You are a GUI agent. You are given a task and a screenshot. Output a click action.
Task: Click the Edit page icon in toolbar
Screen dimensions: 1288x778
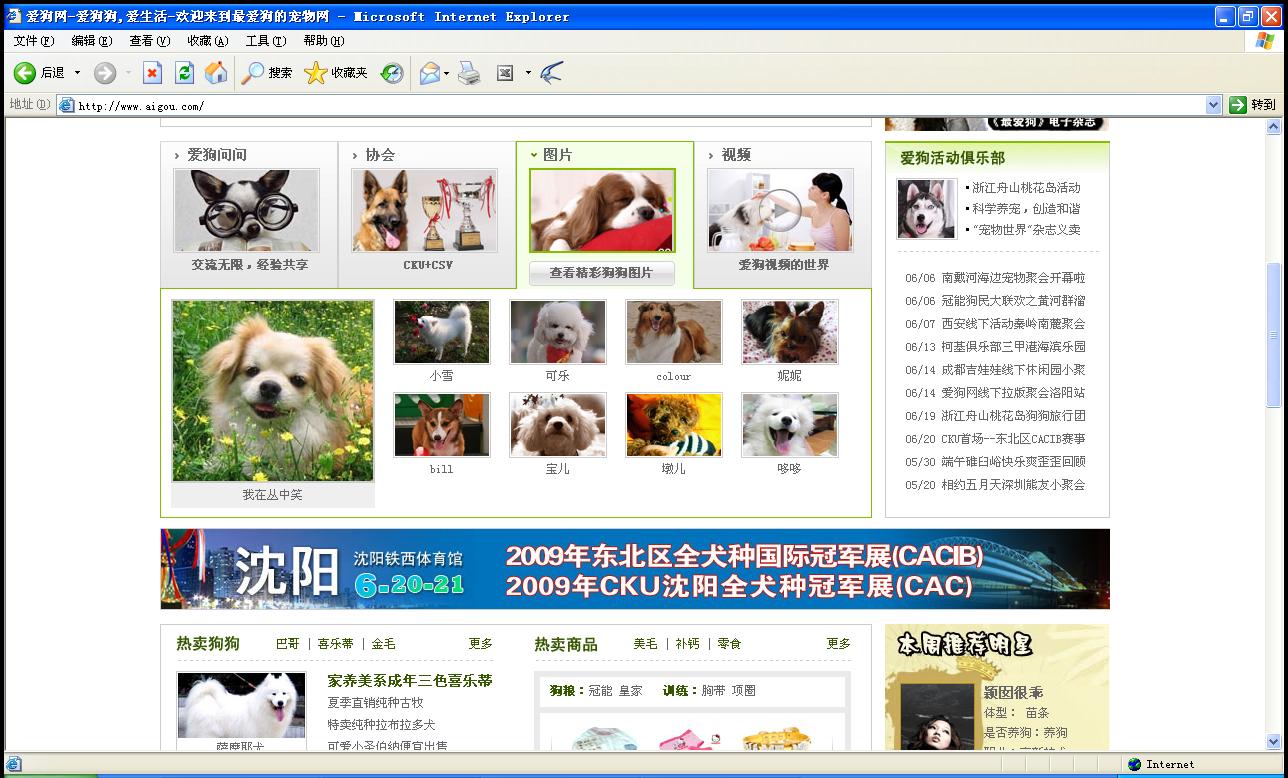(x=505, y=72)
